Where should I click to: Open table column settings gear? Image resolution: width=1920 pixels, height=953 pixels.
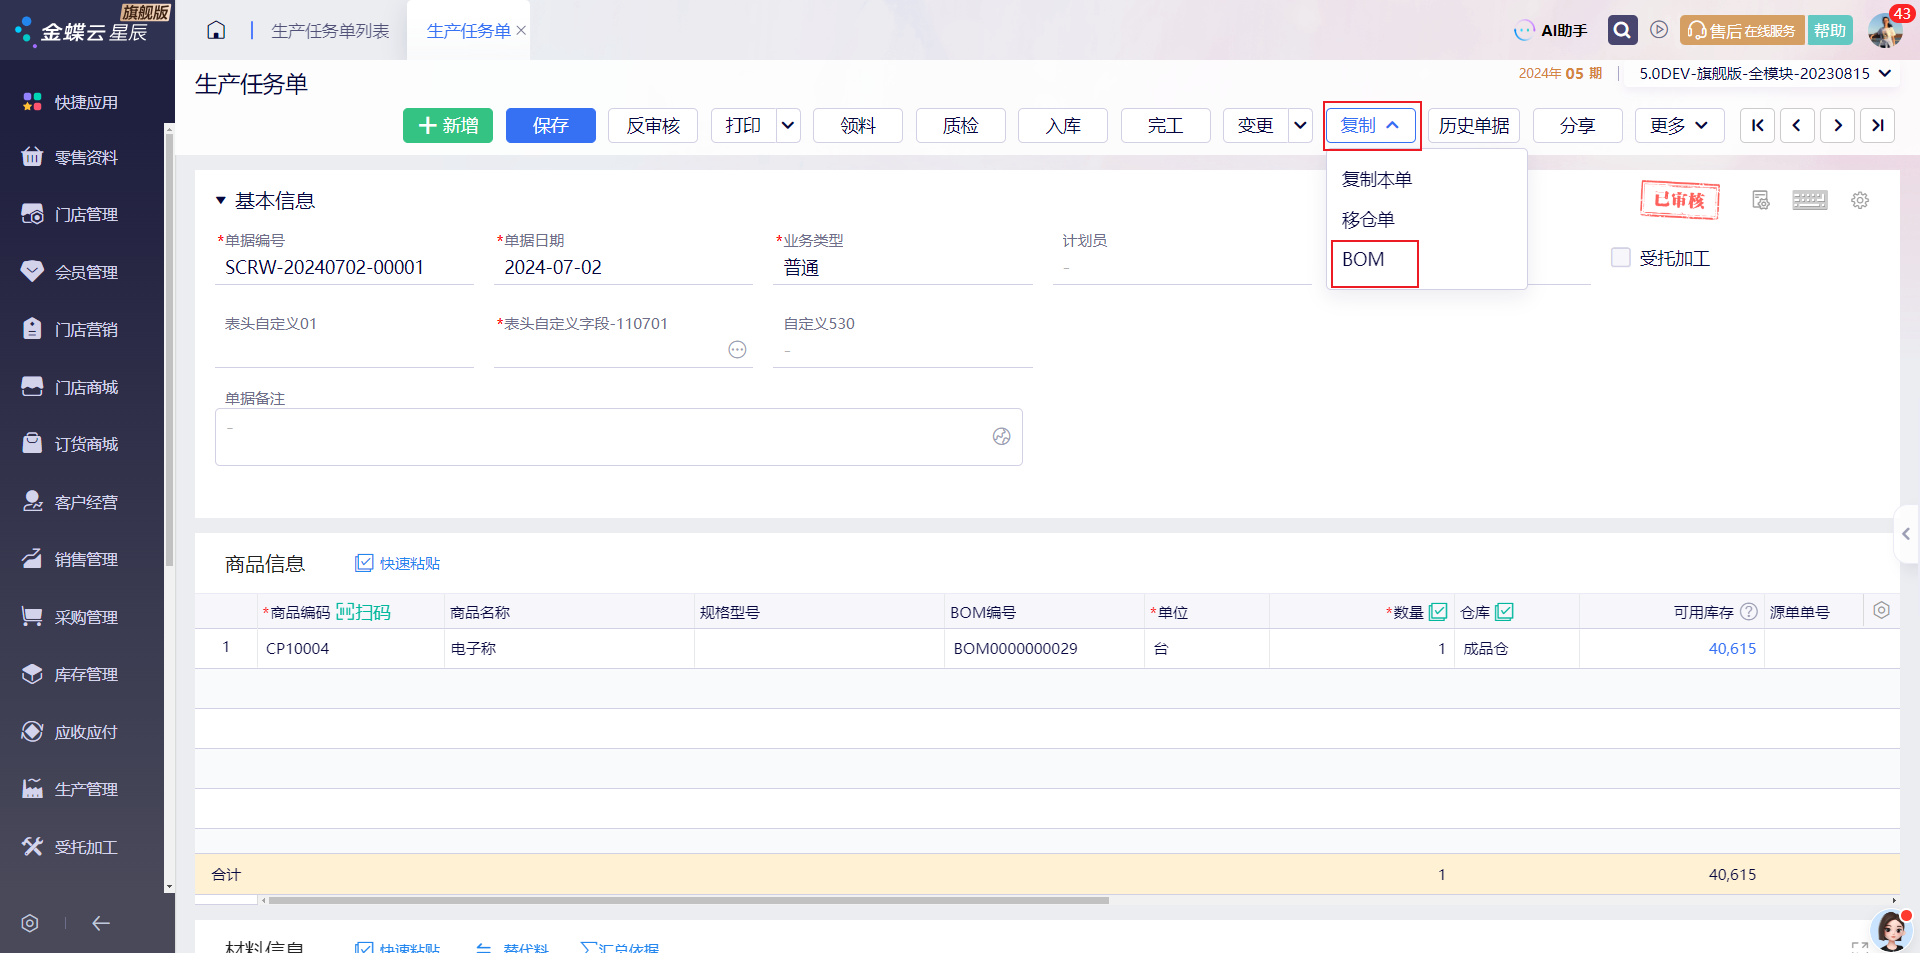pos(1881,610)
